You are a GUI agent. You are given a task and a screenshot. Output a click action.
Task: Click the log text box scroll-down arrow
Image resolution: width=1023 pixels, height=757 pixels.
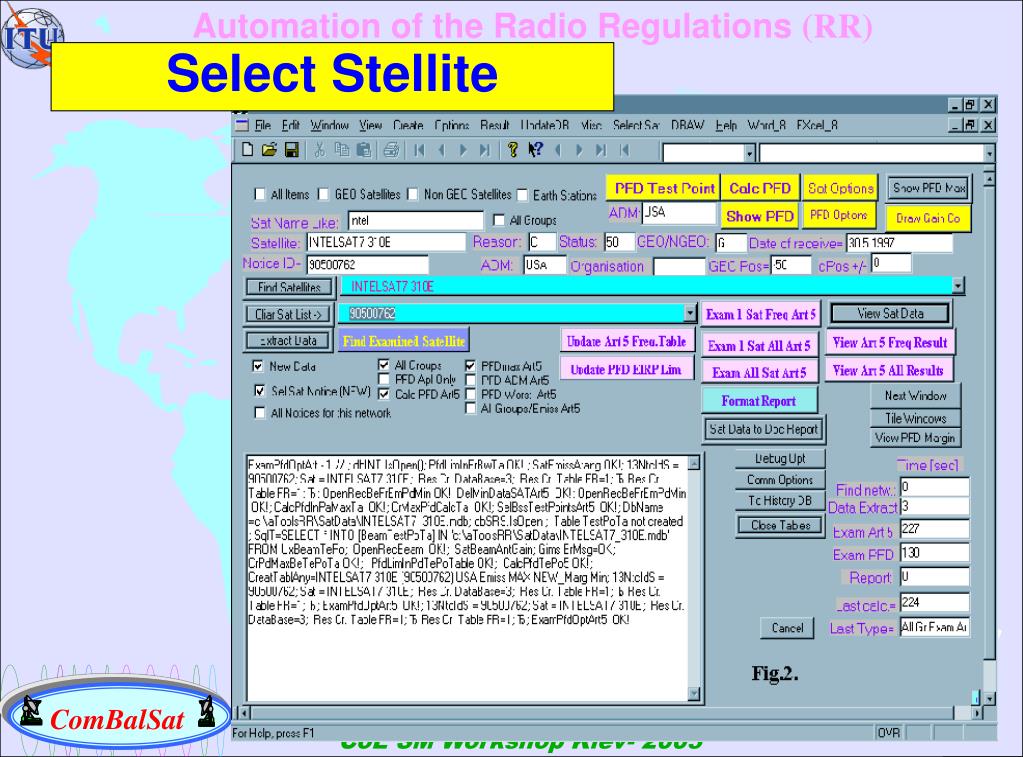pos(694,694)
